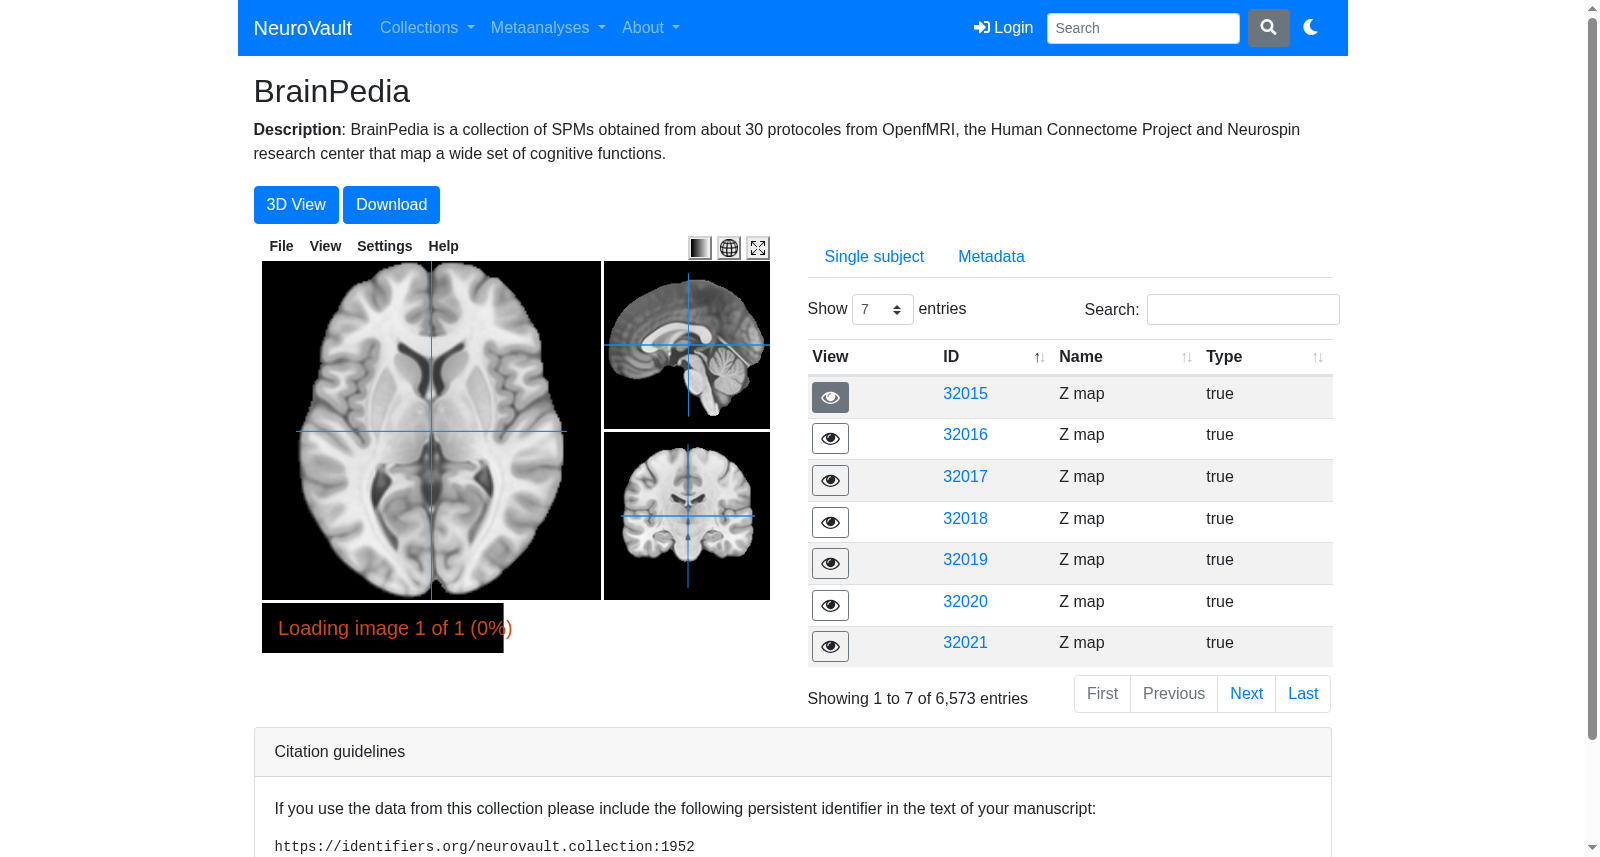Toggle view of image 32021

pos(830,646)
